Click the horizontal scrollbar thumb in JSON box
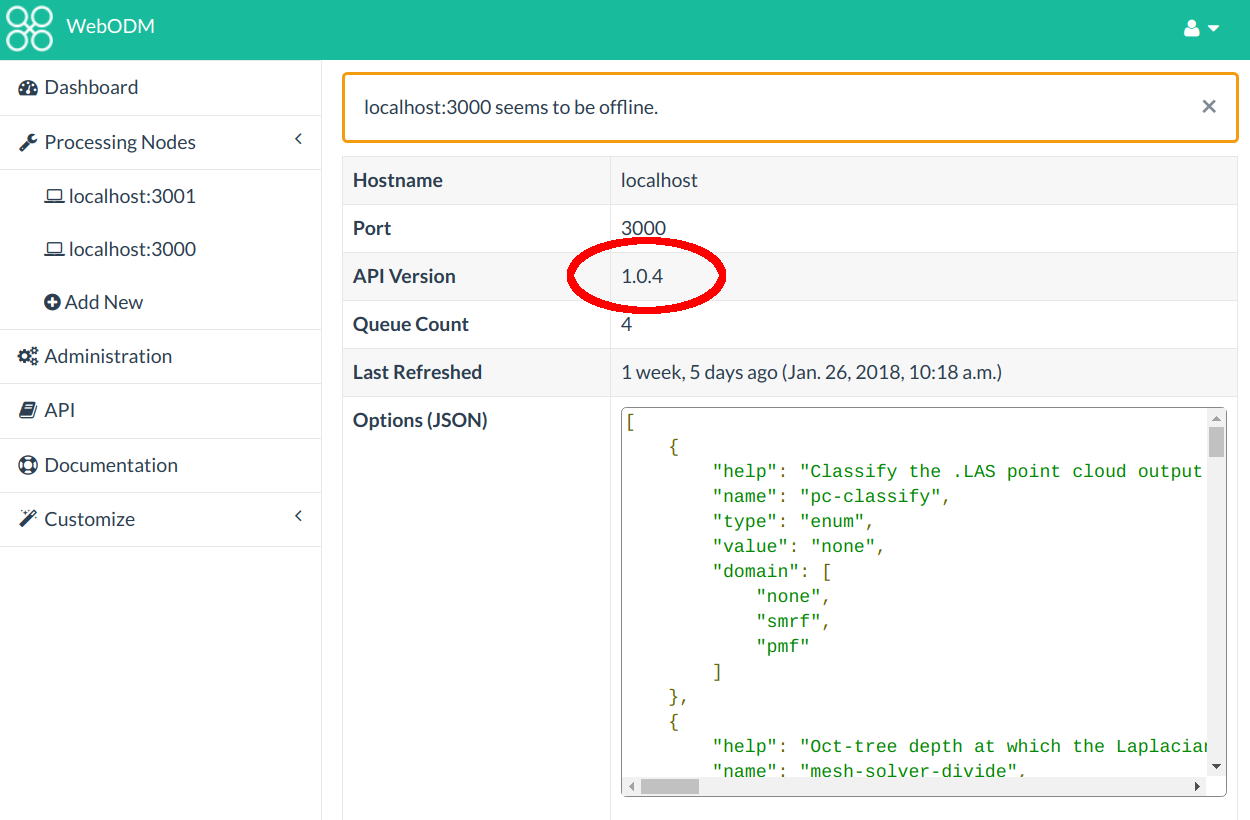This screenshot has width=1250, height=820. (x=669, y=787)
